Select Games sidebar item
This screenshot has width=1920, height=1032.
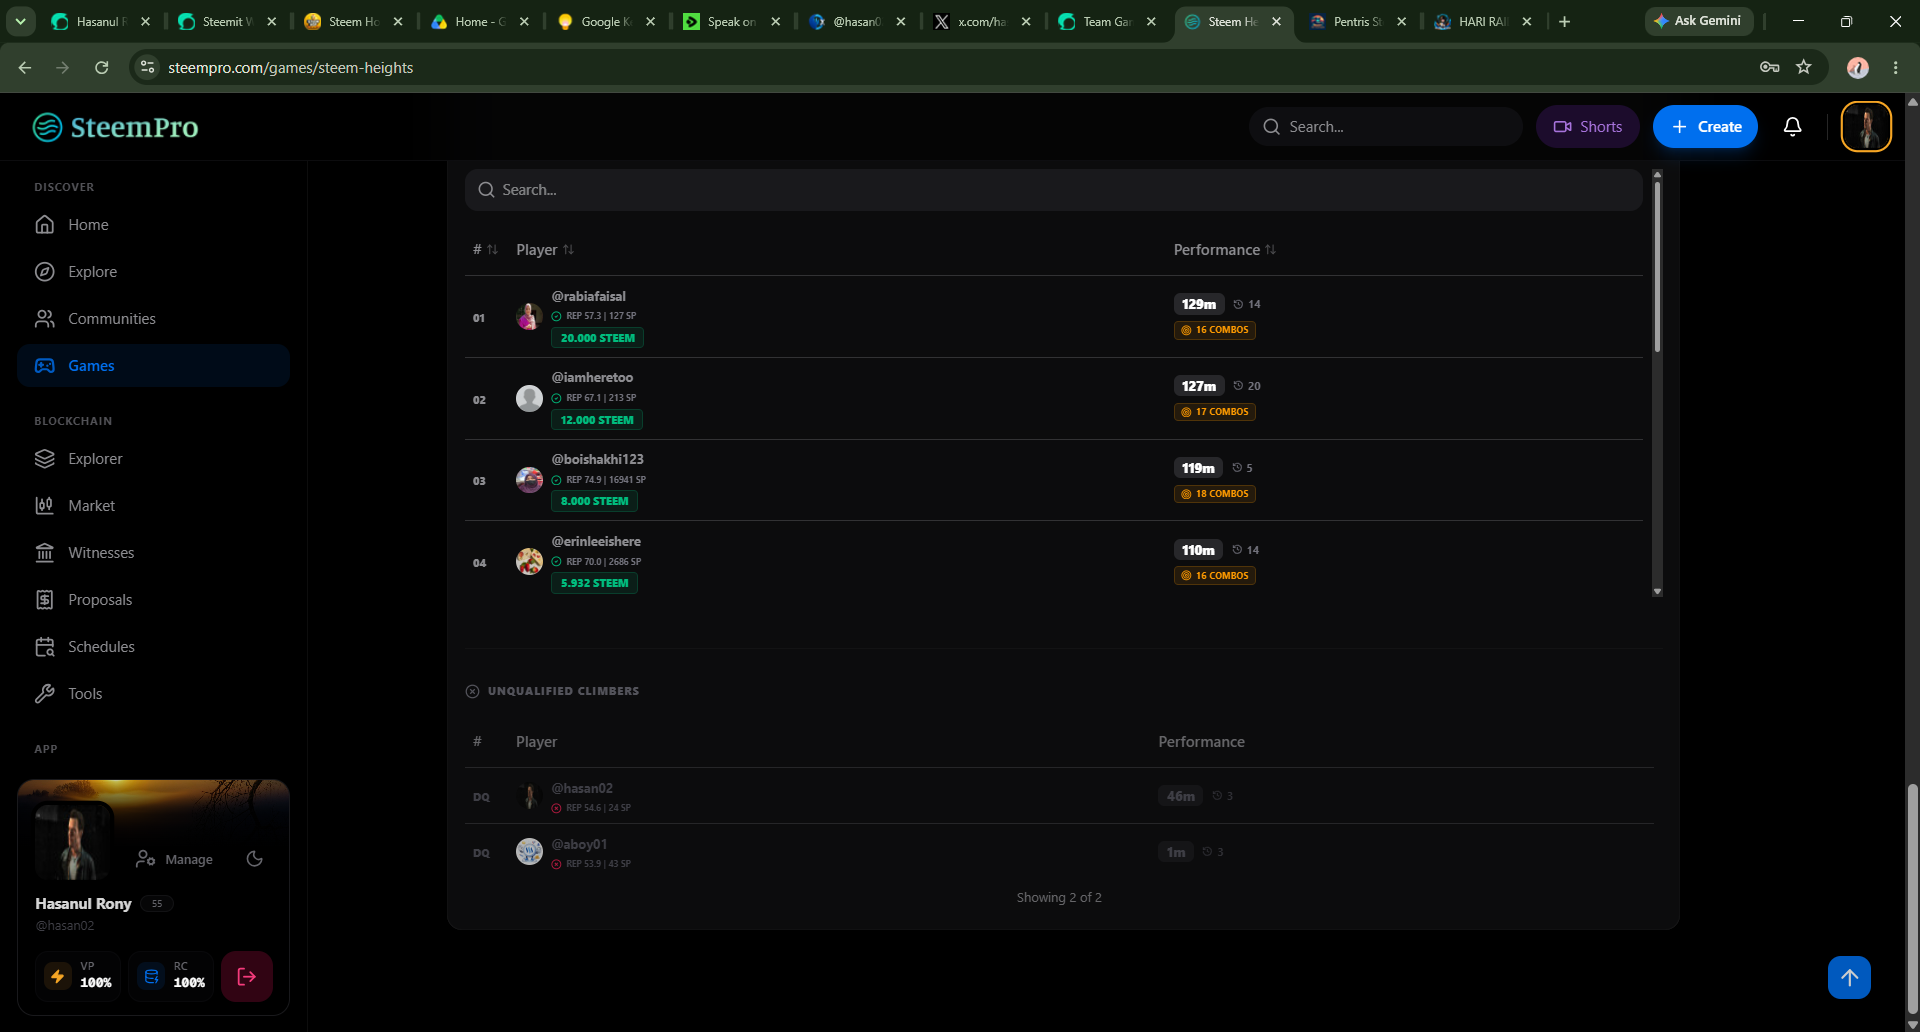click(153, 366)
